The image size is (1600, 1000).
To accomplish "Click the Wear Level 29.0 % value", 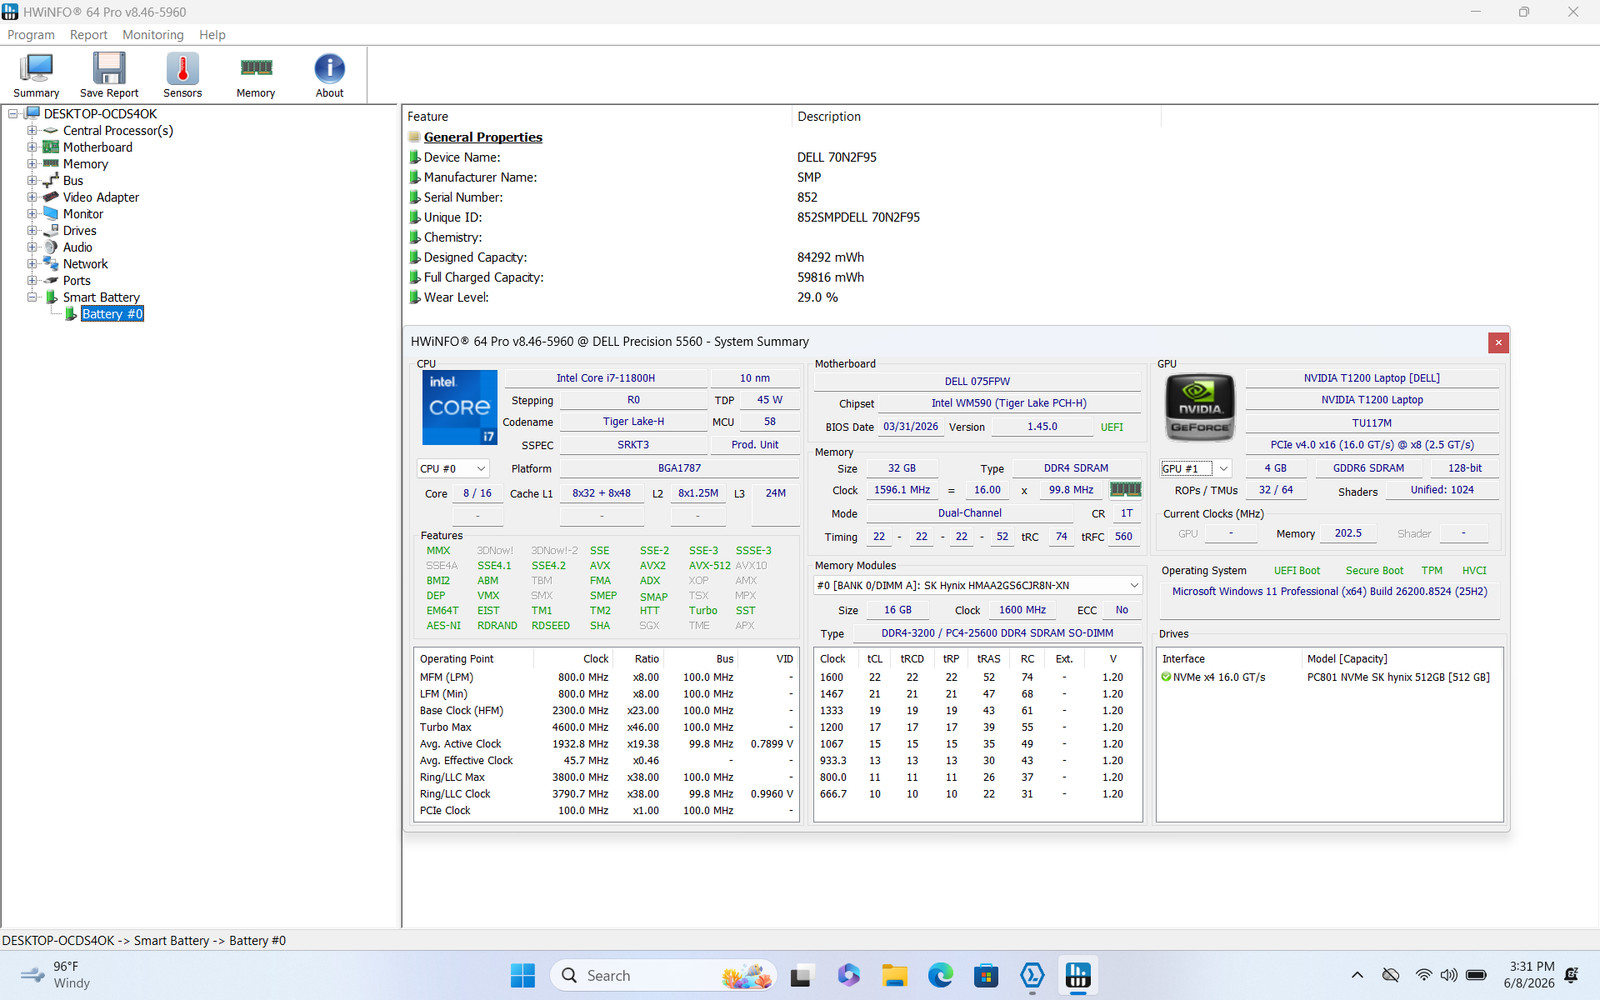I will click(817, 297).
